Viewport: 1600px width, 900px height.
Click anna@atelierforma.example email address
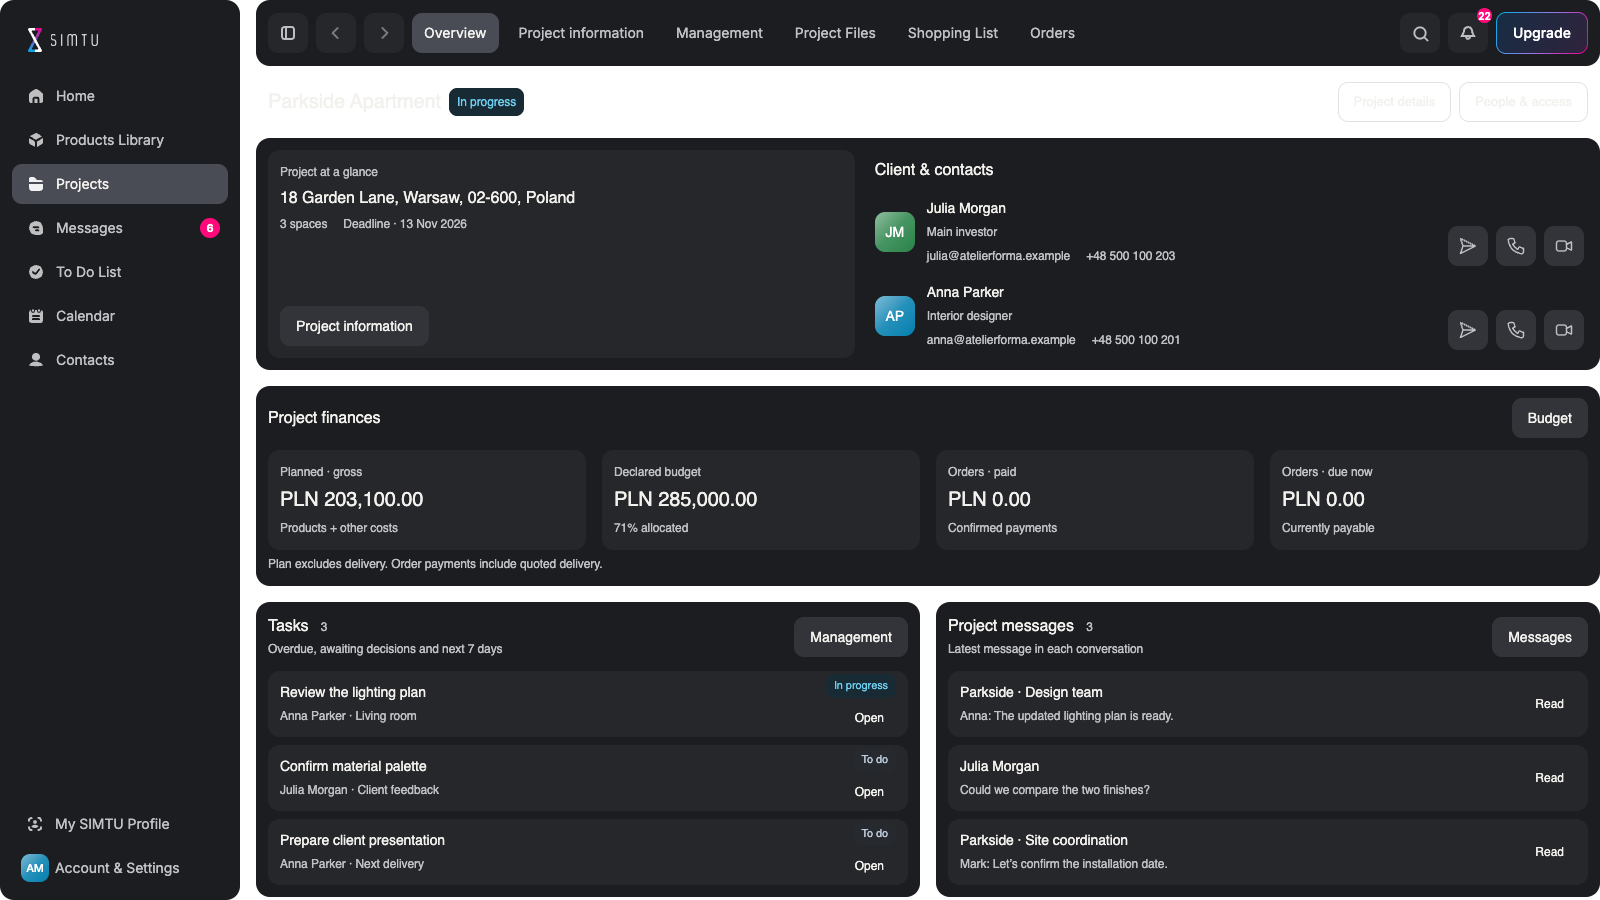(1001, 340)
